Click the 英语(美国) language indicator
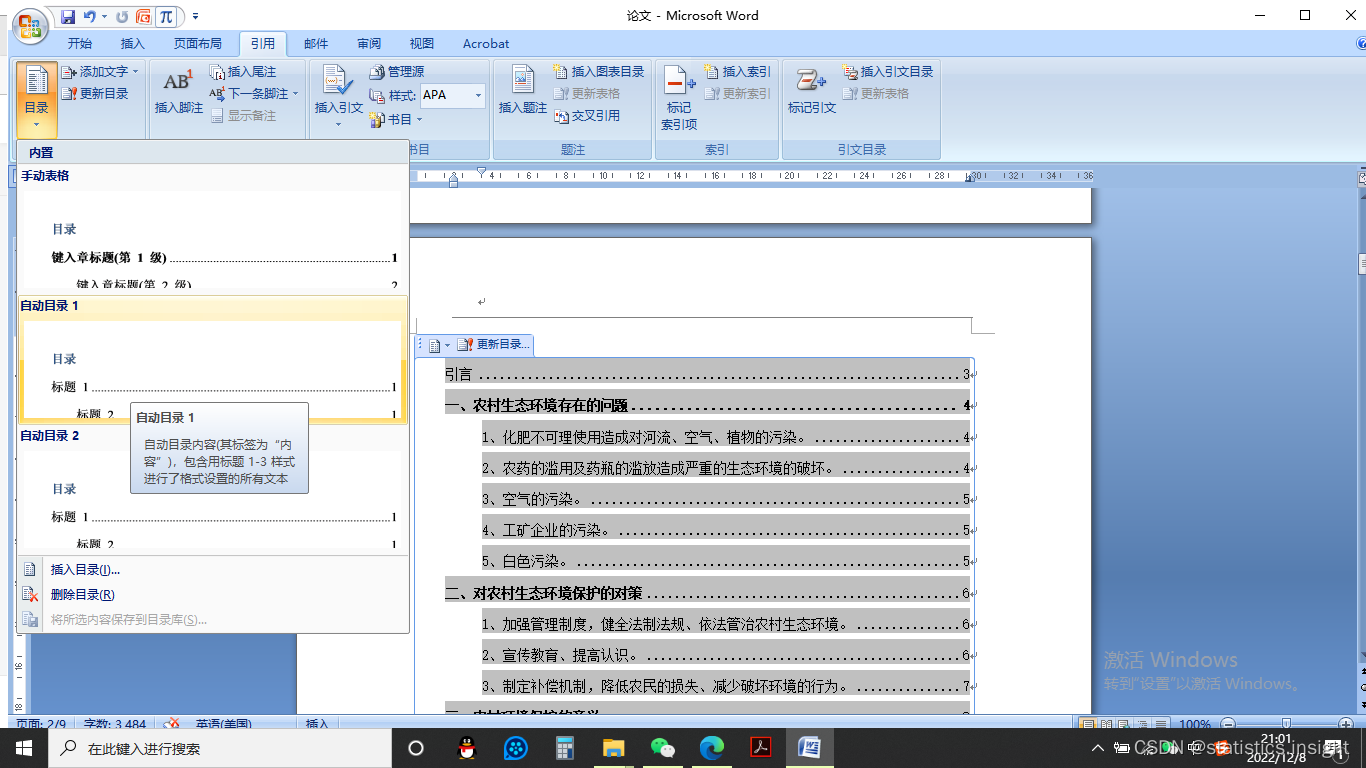The image size is (1366, 768). click(224, 724)
